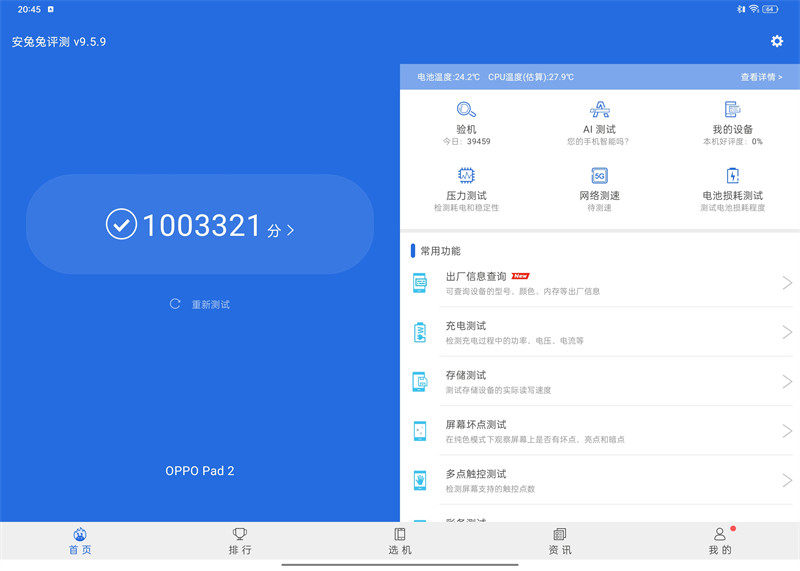This screenshot has height=571, width=800.
Task: Tap the 多点触控测试 title
Action: 476,474
